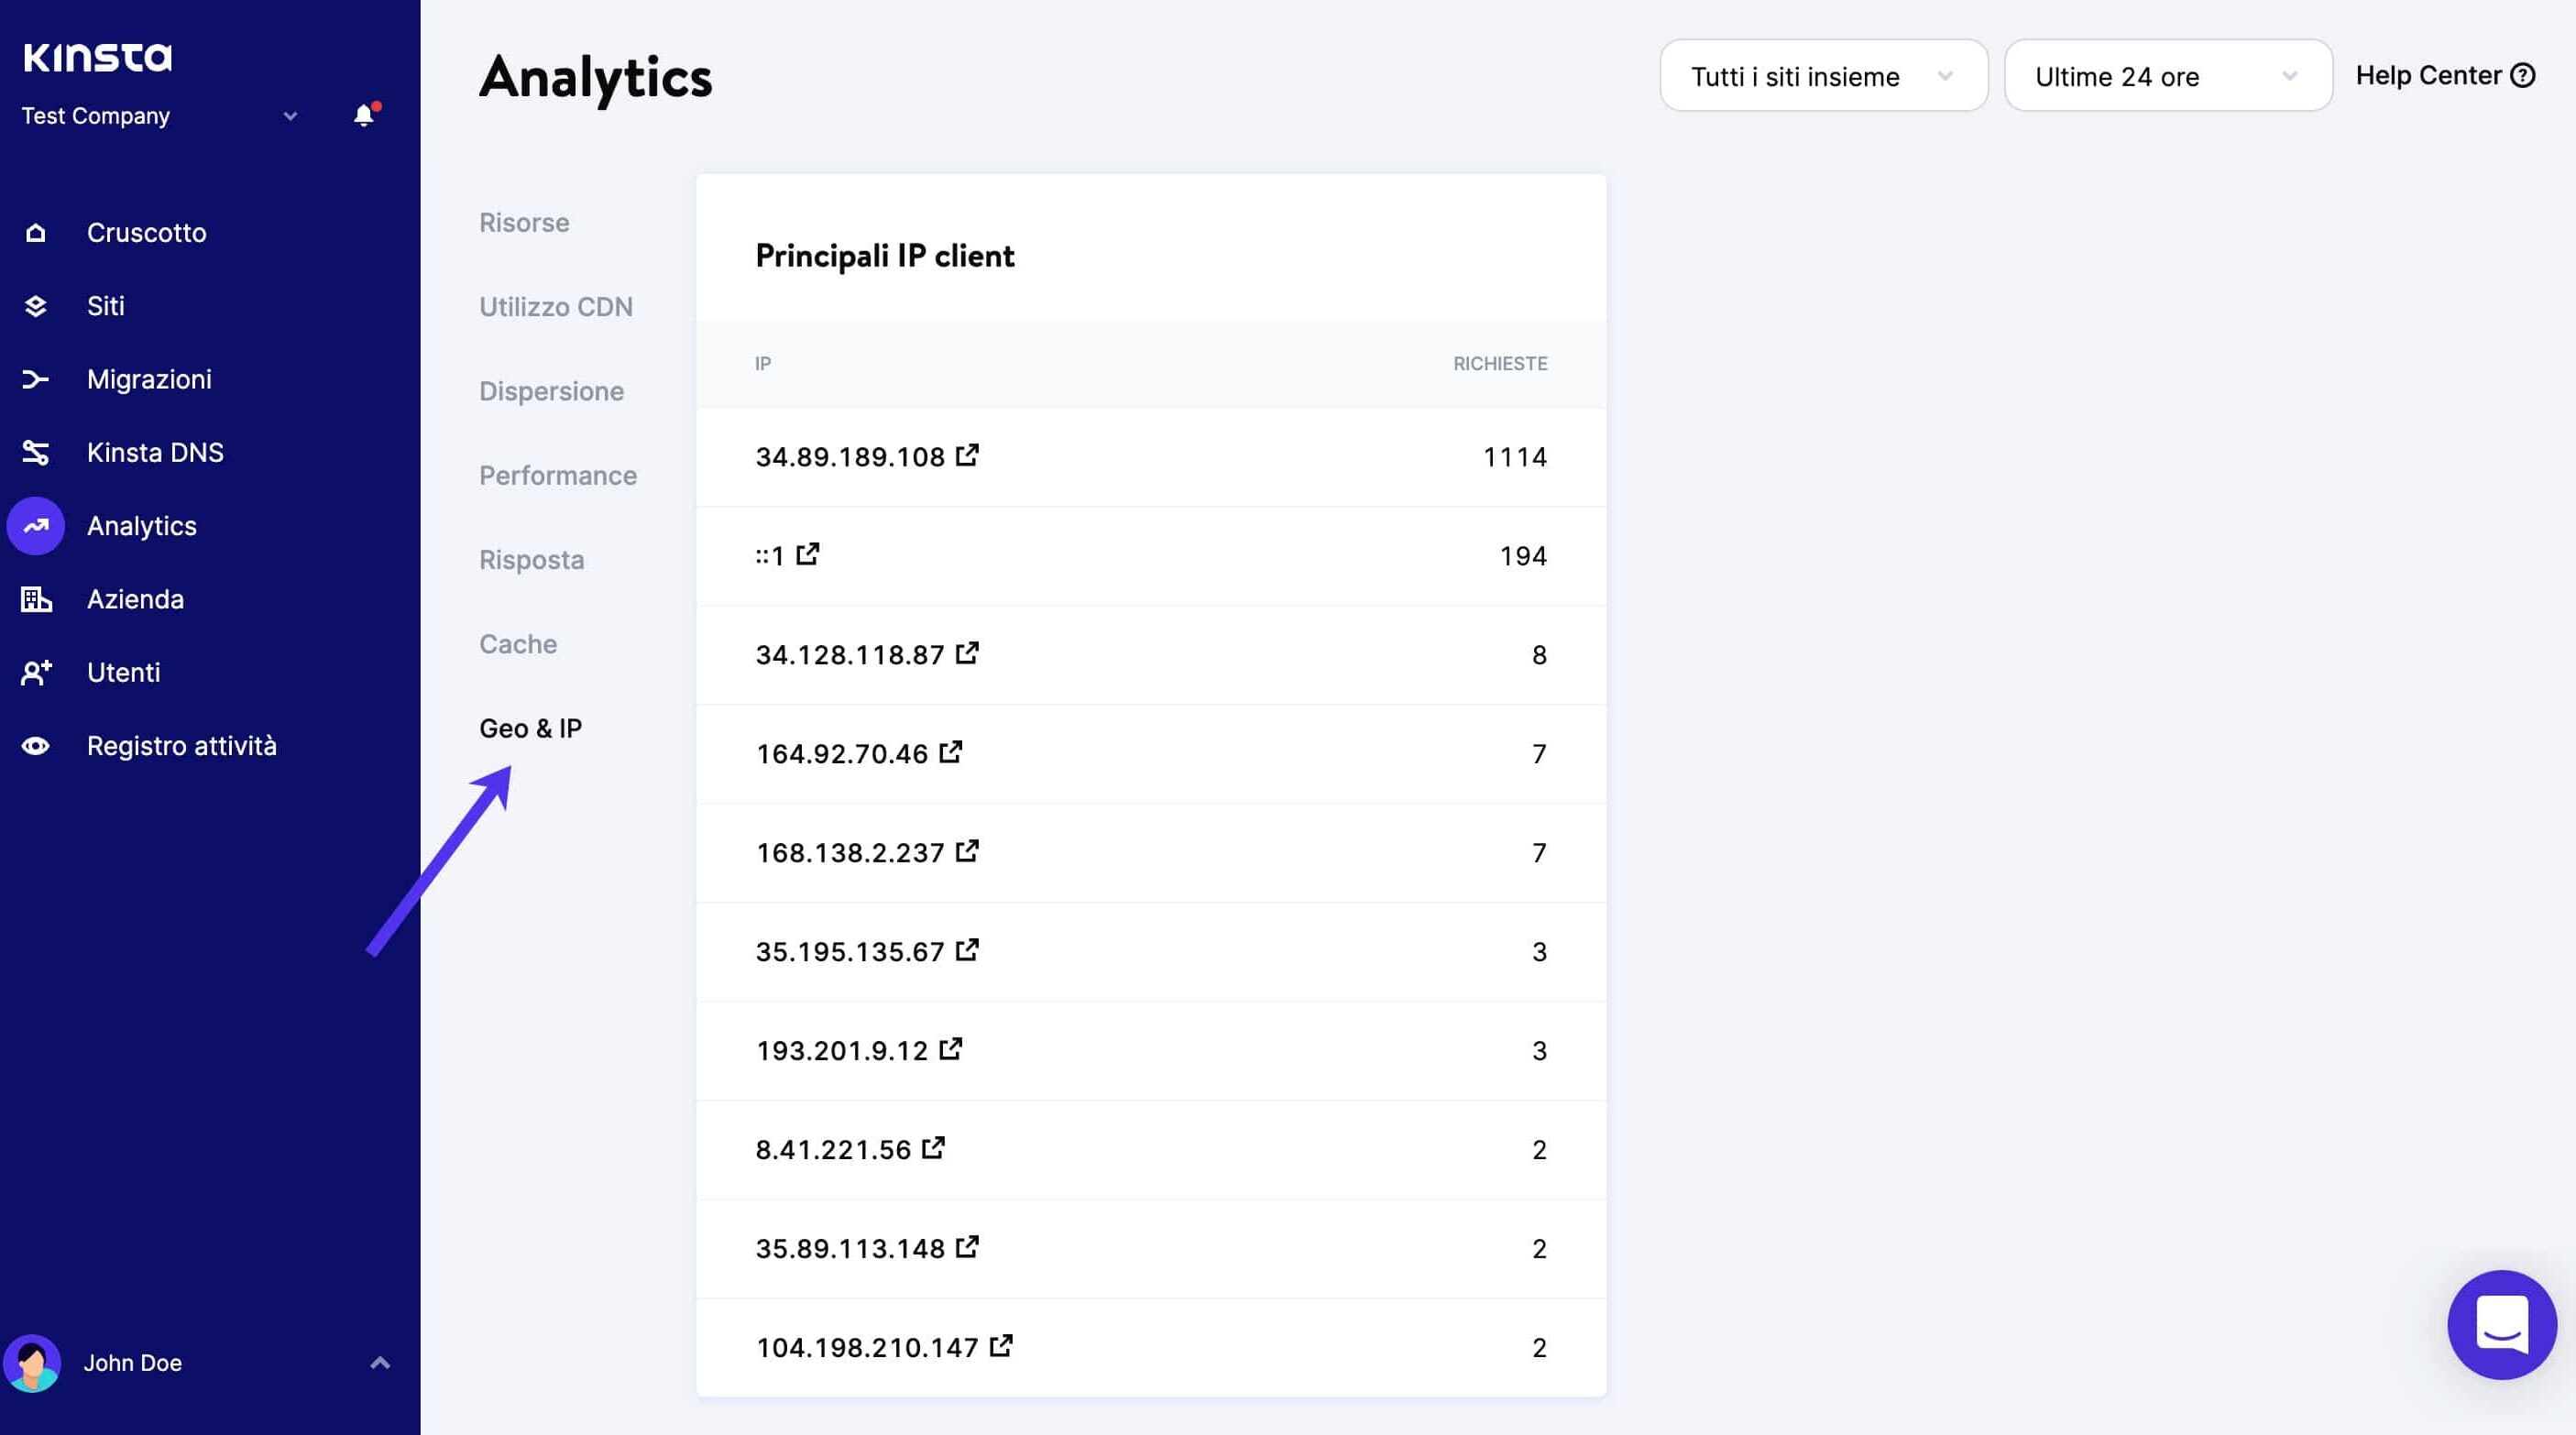Open external link for 34.89.189.108
The height and width of the screenshot is (1435, 2576).
tap(967, 456)
